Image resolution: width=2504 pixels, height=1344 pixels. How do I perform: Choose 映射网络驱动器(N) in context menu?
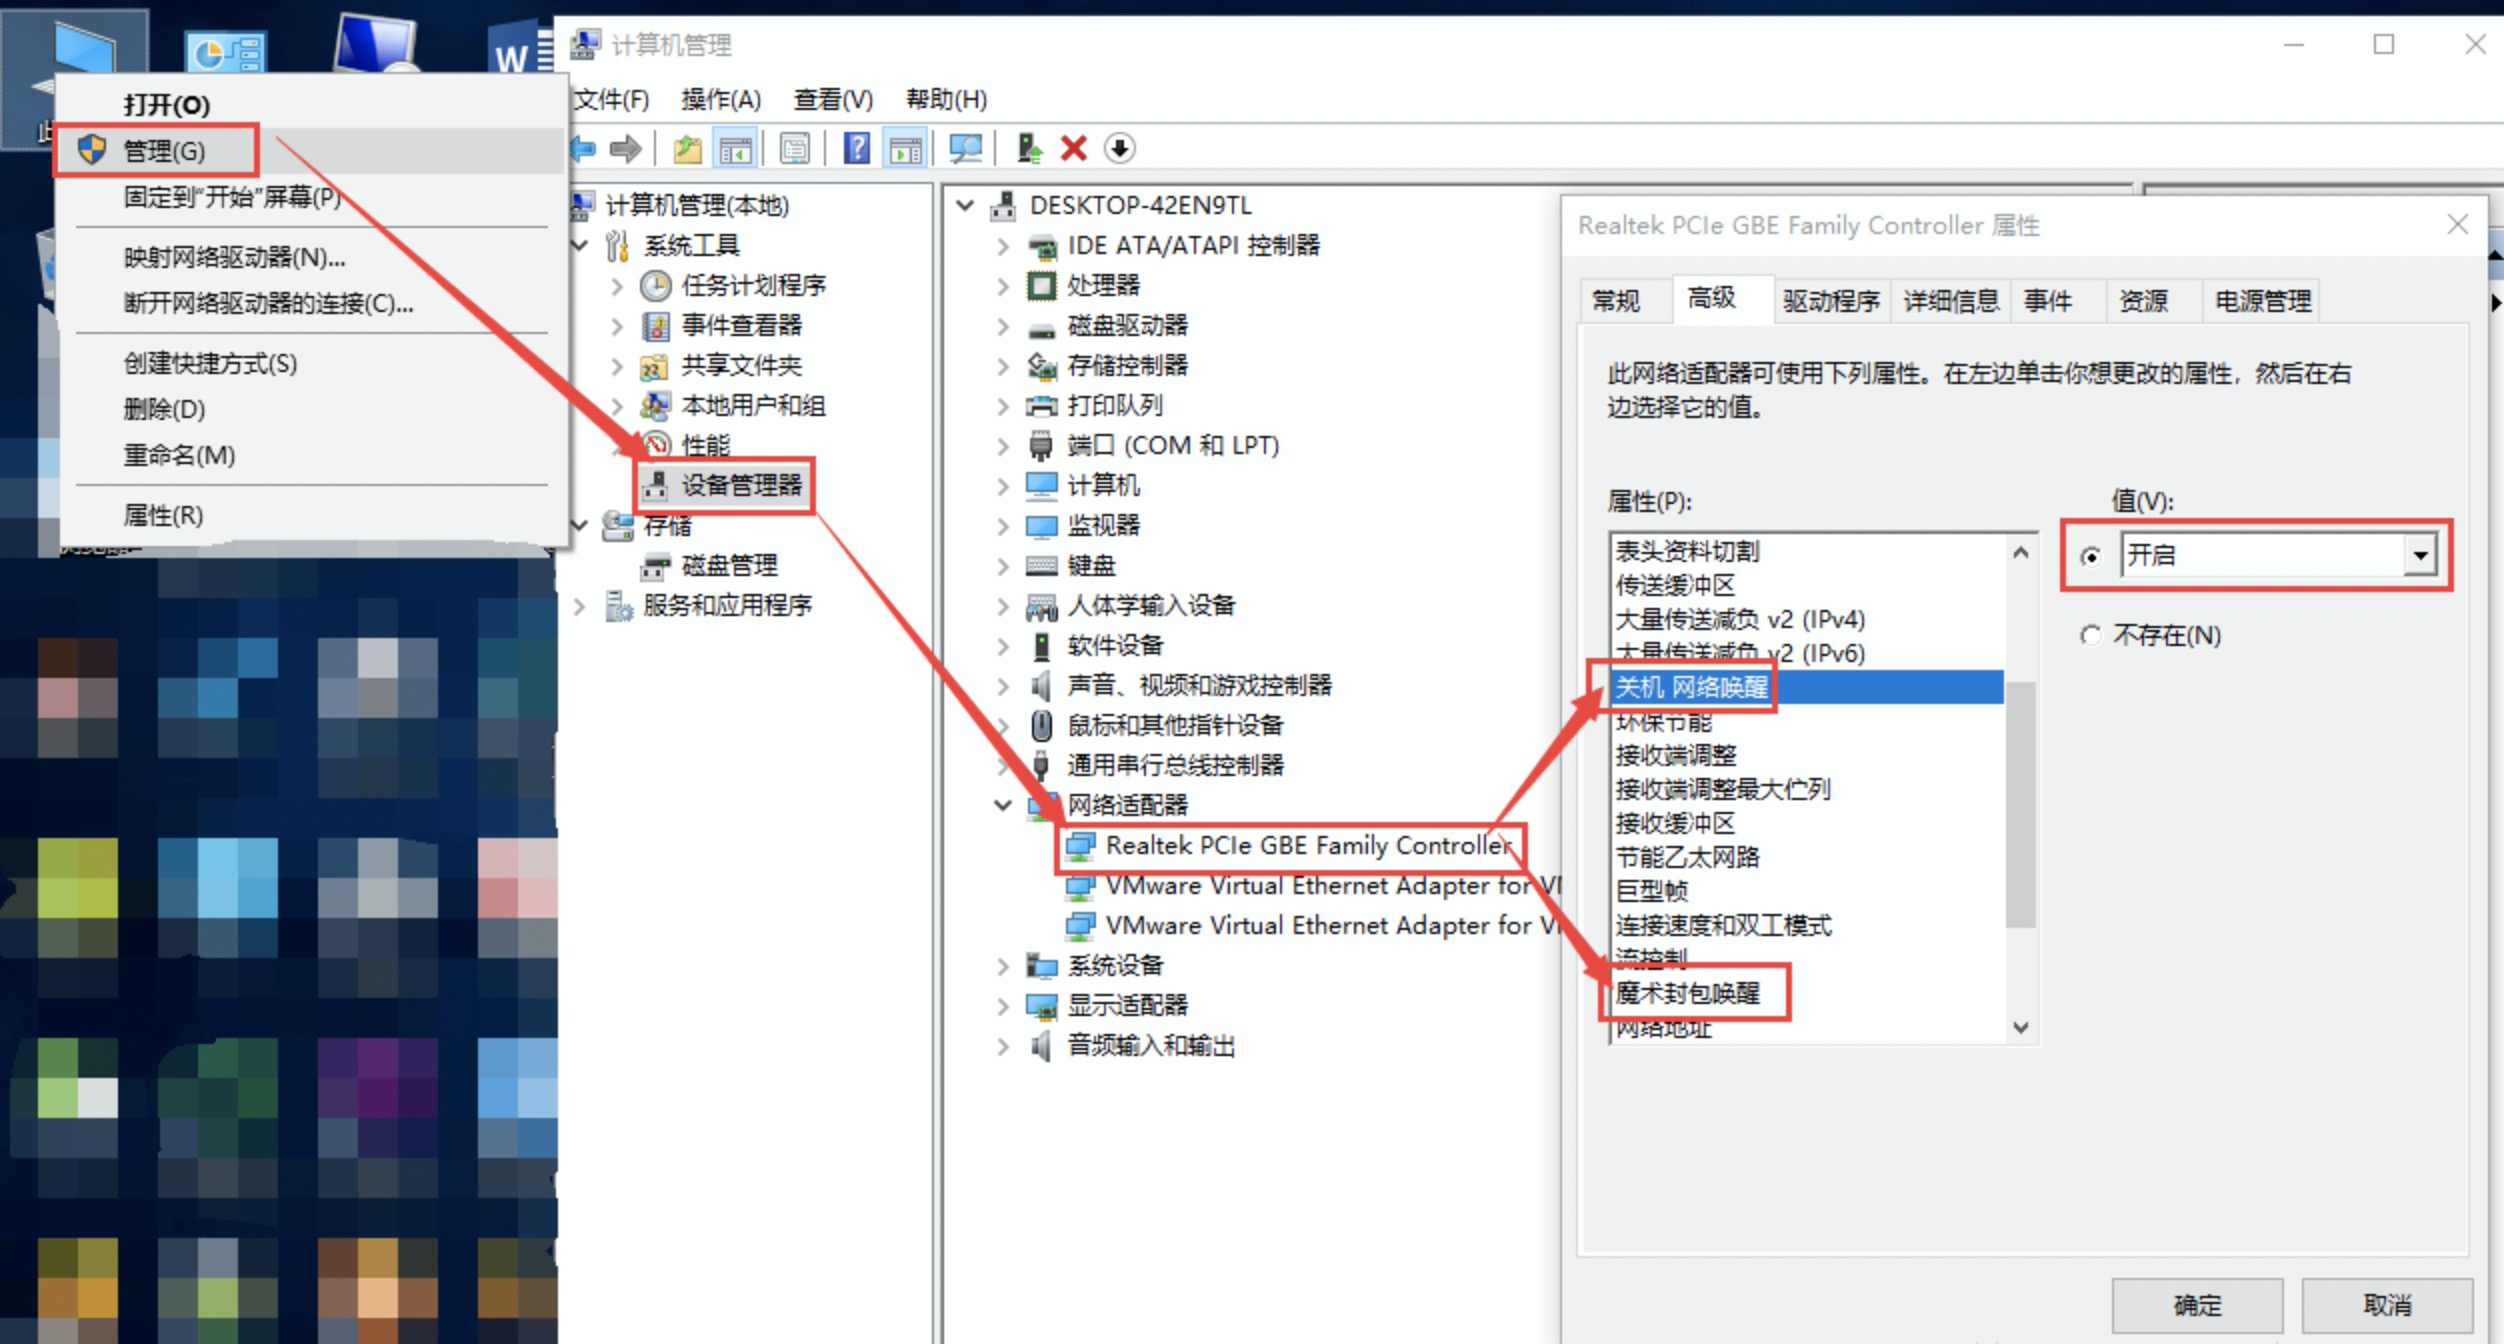click(x=312, y=257)
